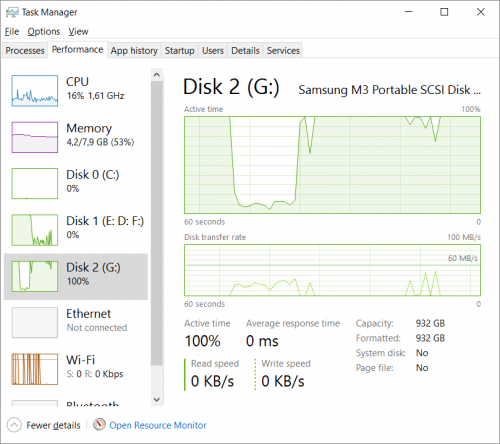Click the sidebar scroll down arrow

(157, 399)
